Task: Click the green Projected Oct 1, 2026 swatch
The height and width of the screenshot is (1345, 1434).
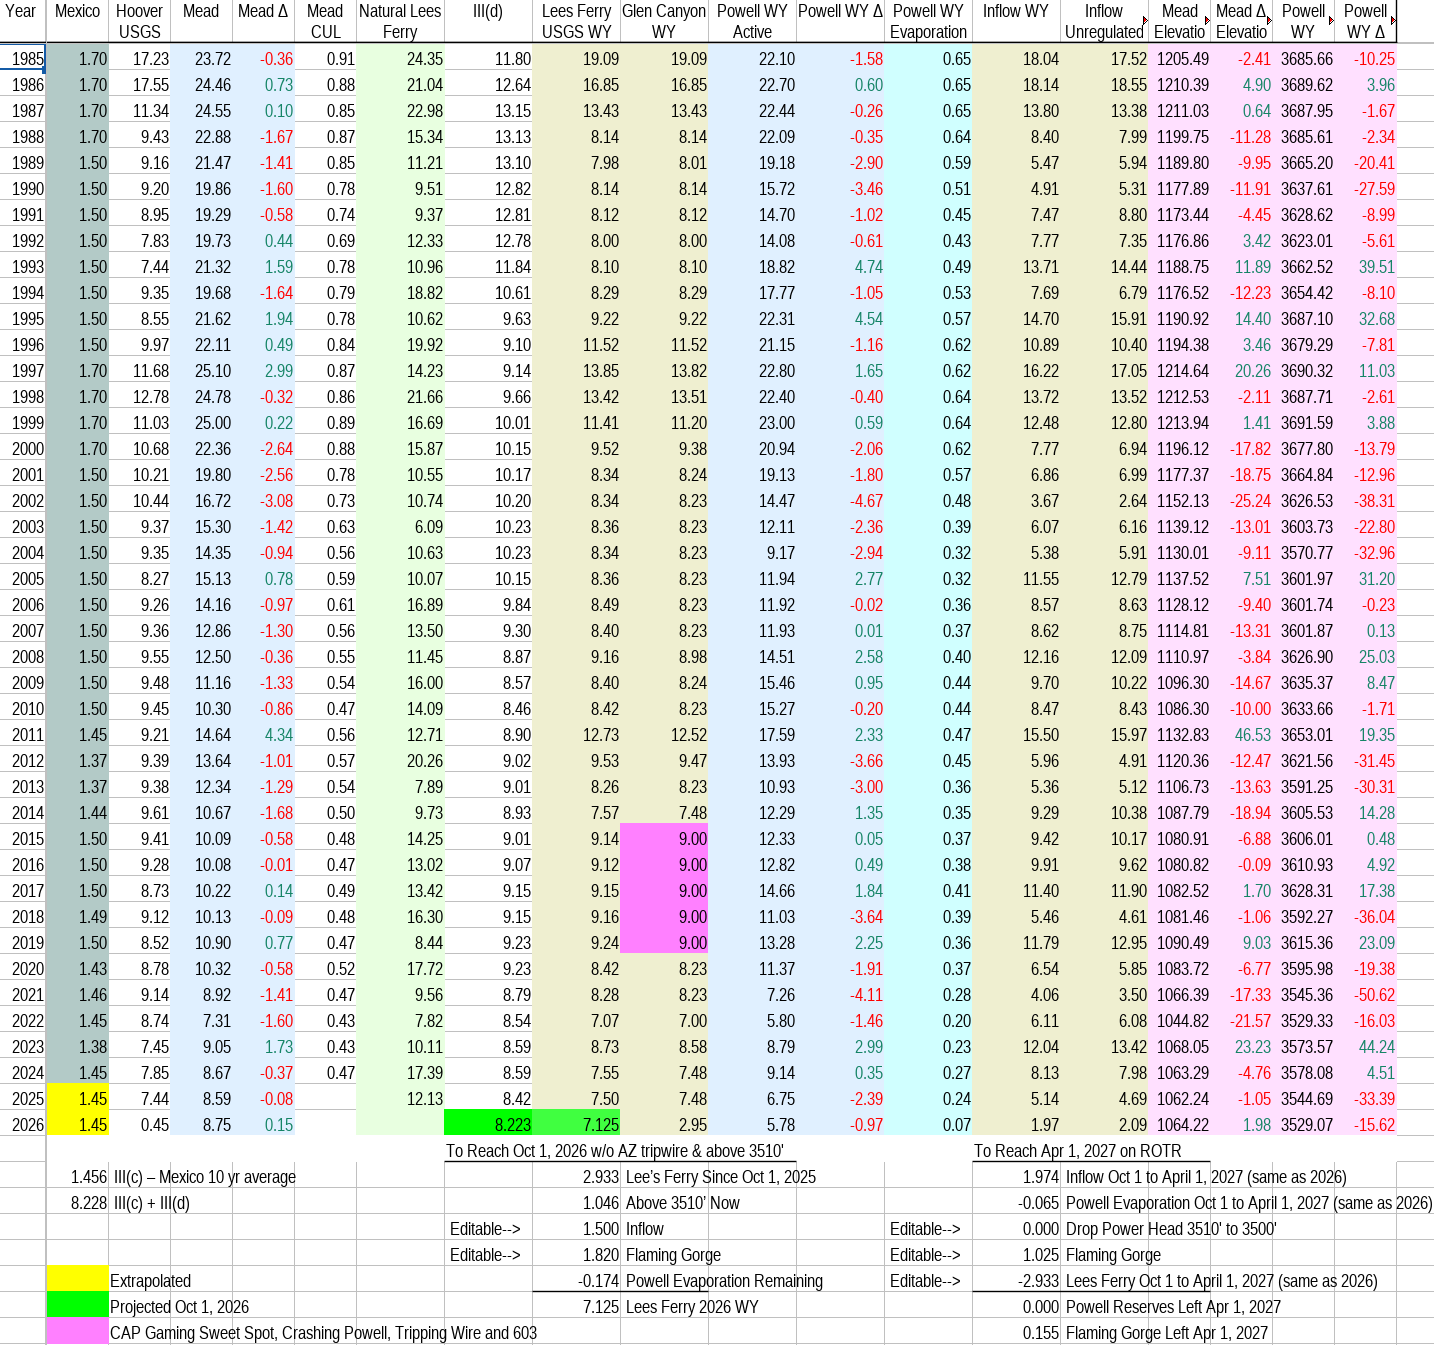Action: point(77,1307)
